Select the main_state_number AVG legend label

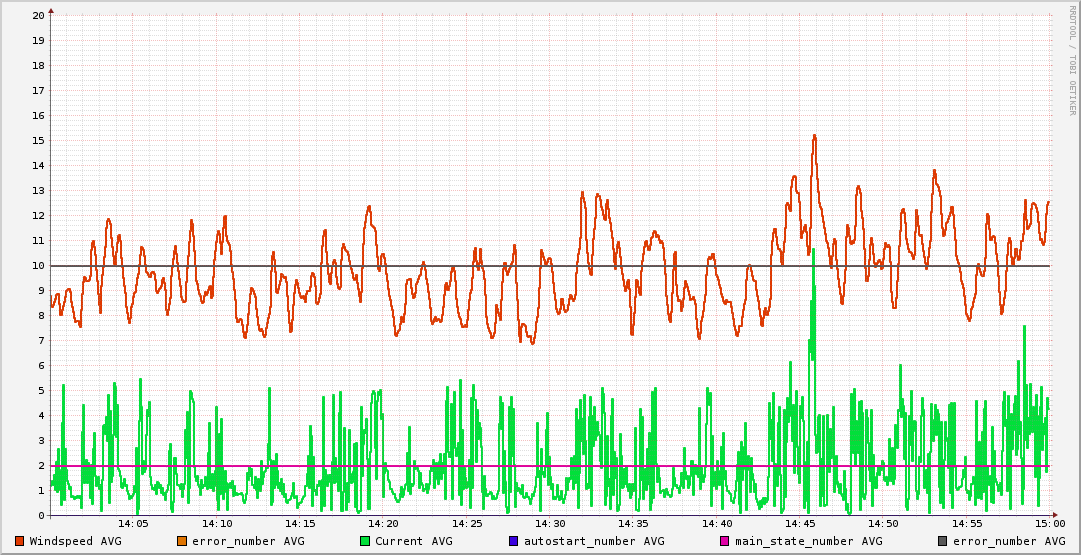pyautogui.click(x=808, y=541)
